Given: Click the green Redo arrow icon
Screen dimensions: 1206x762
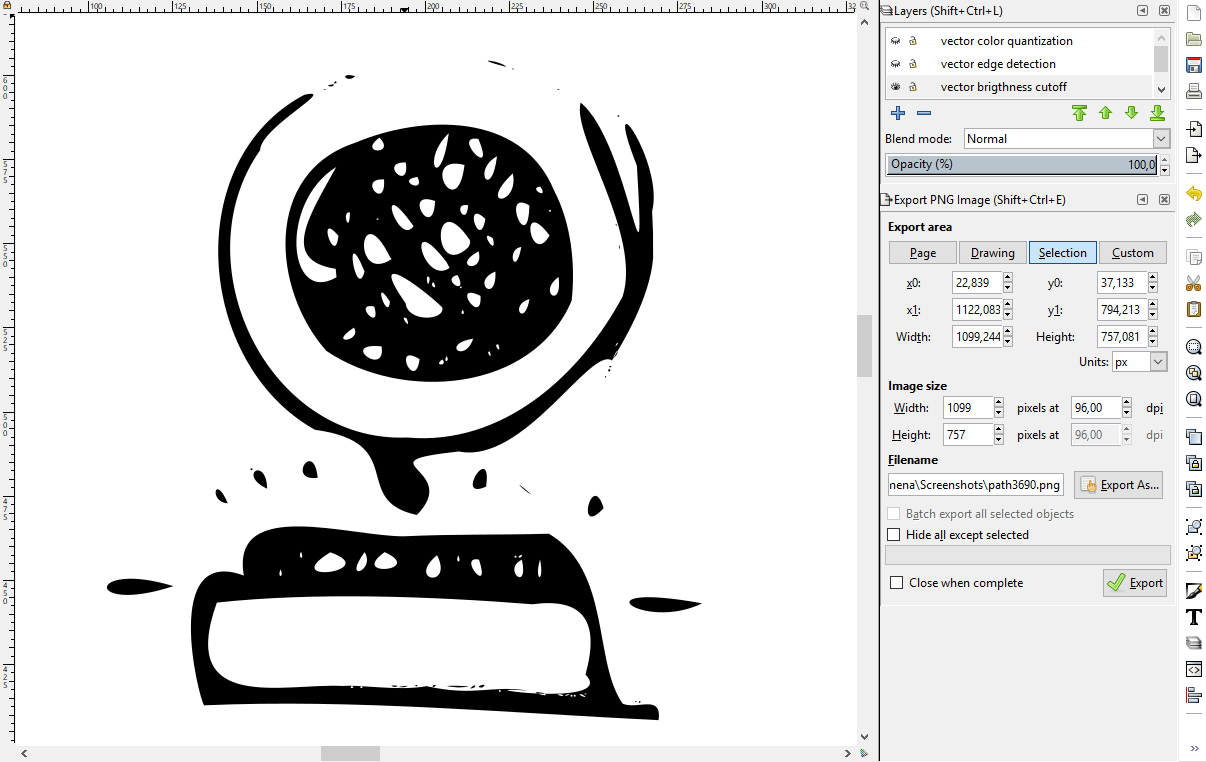Looking at the screenshot, I should (1193, 219).
